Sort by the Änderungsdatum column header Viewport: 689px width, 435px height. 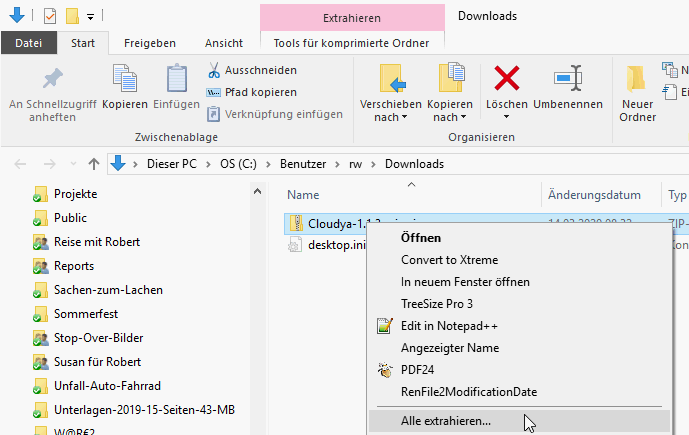click(x=594, y=195)
